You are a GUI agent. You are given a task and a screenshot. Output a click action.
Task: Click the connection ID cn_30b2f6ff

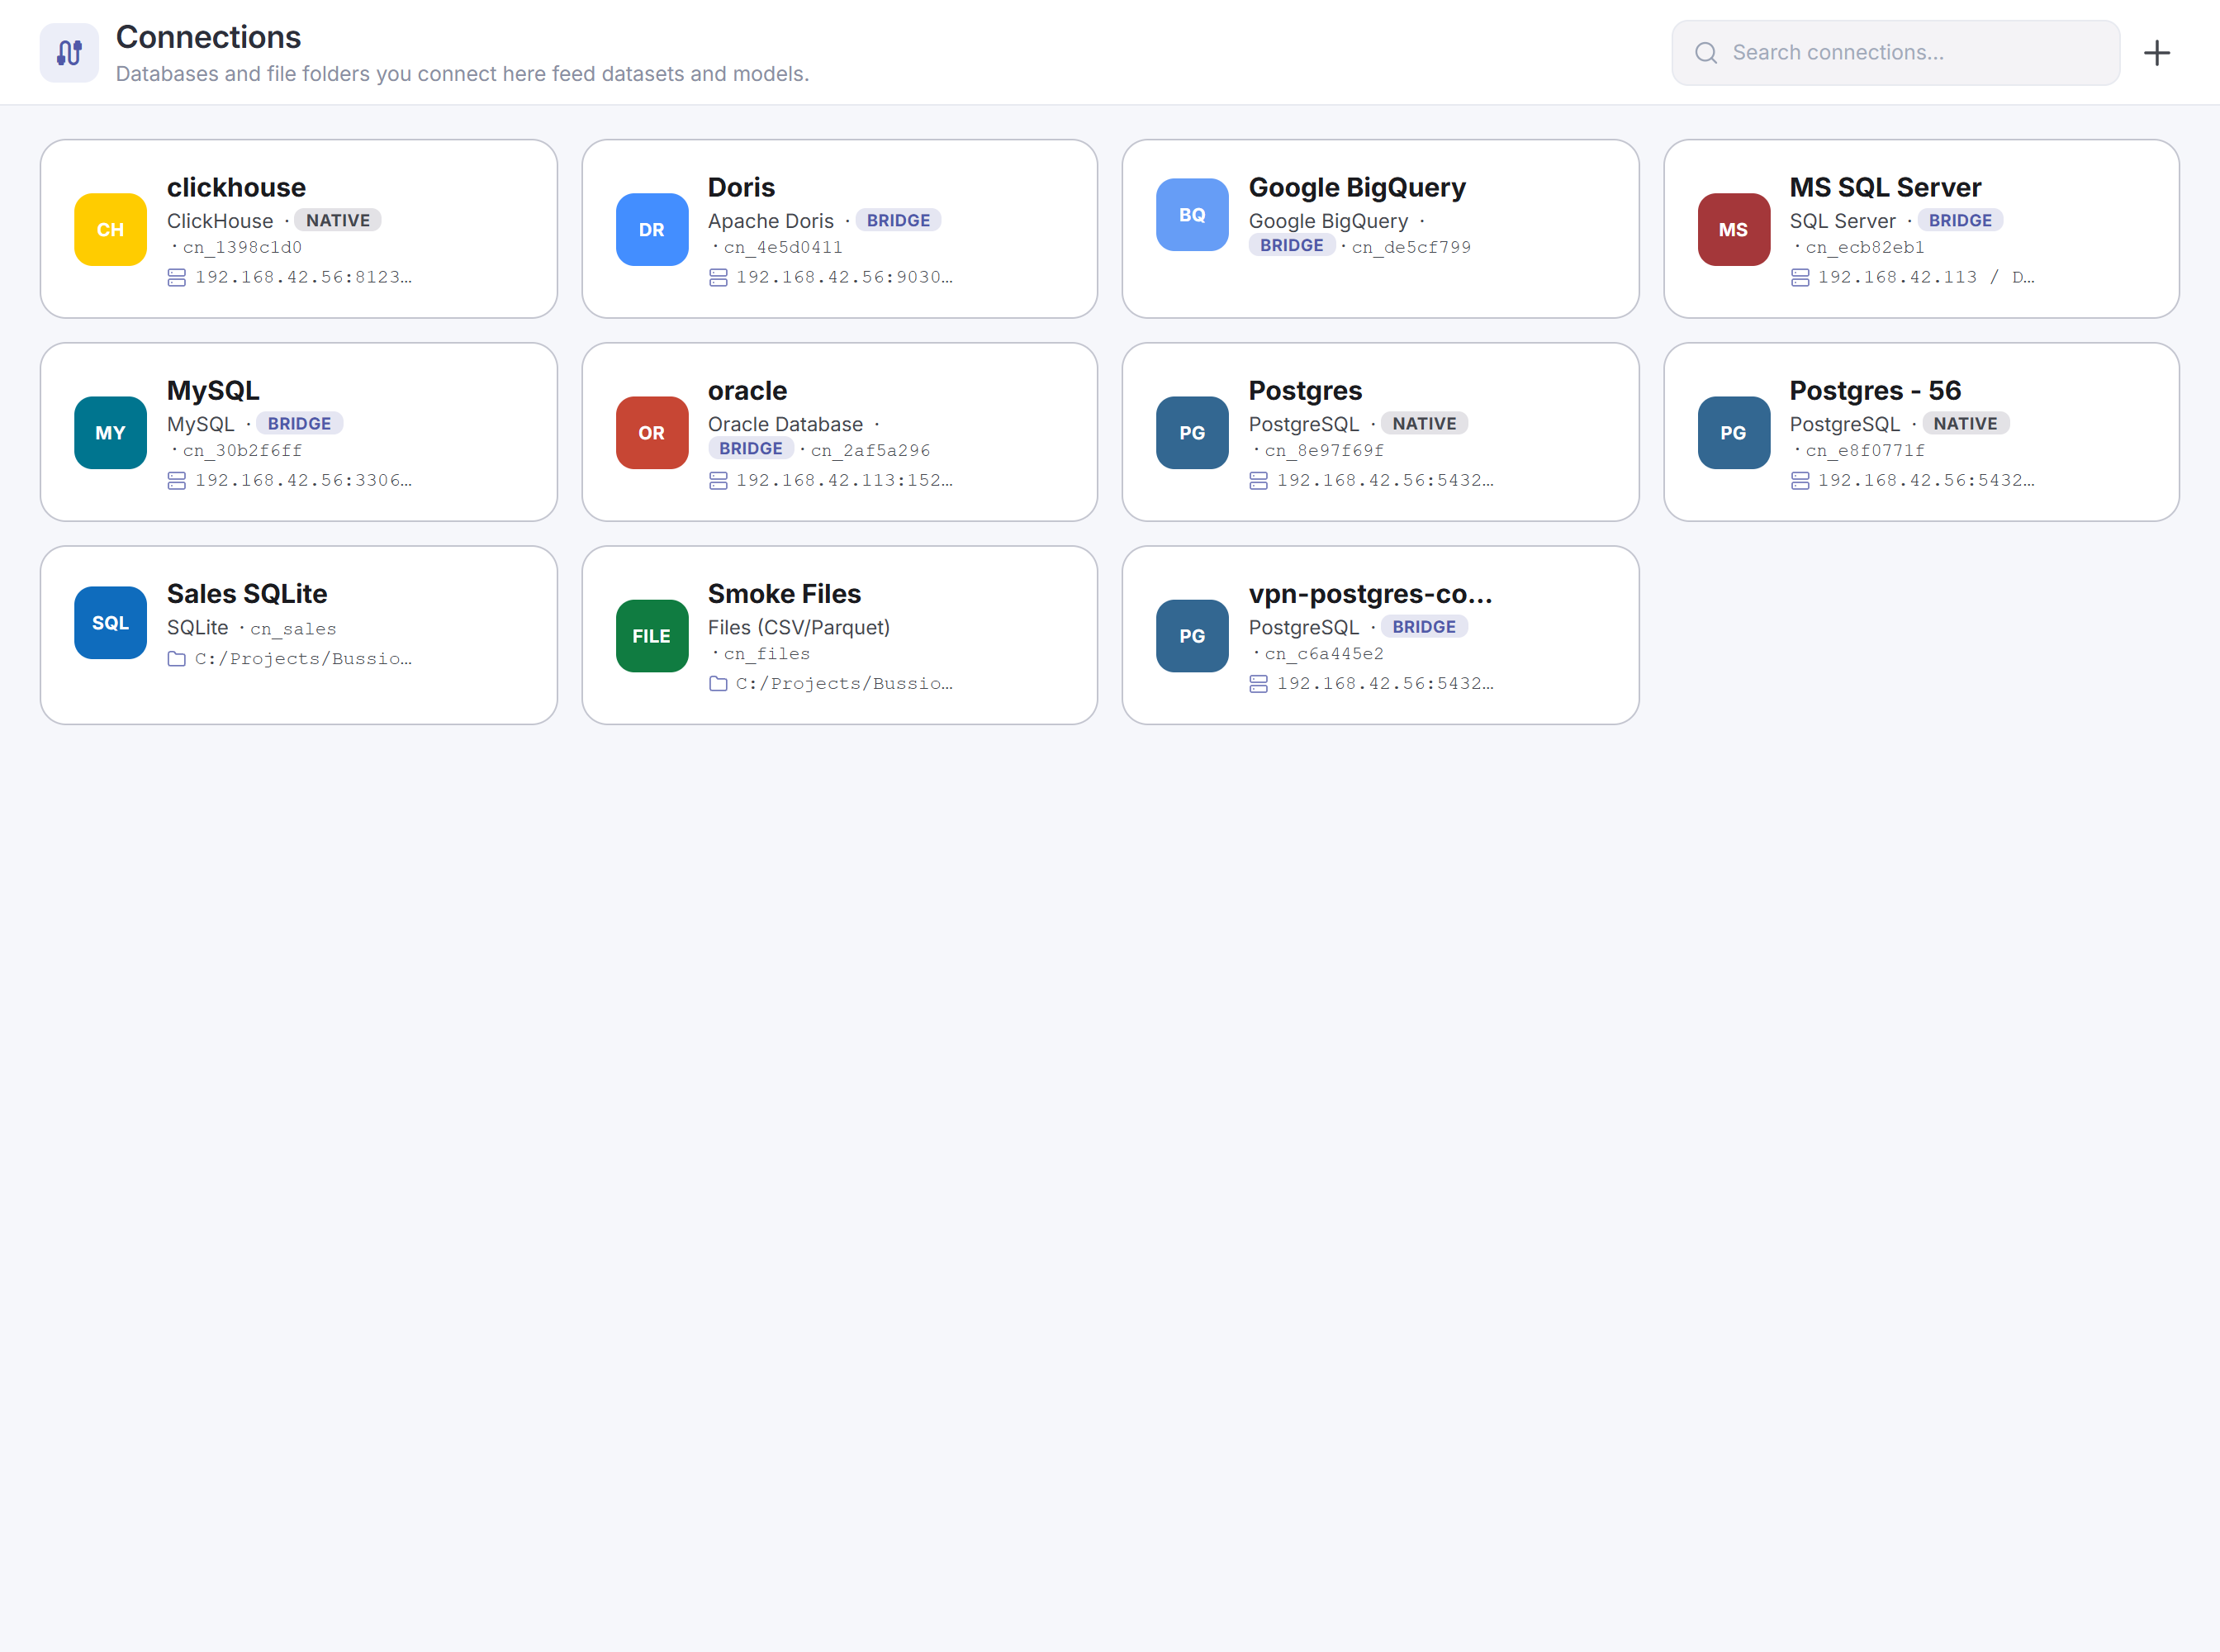click(242, 450)
